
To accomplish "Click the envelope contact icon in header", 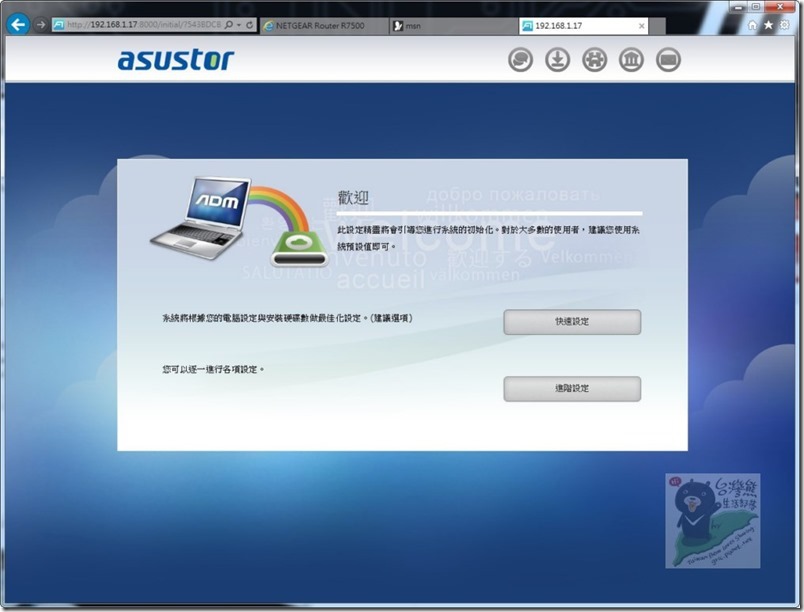I will 668,60.
